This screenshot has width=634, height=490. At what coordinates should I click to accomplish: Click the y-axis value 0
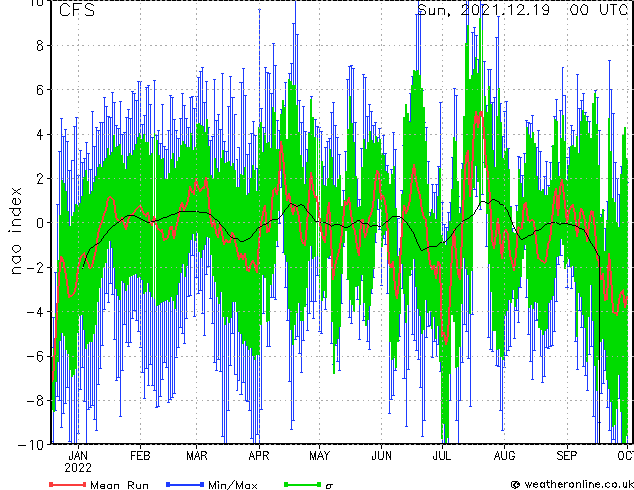(40, 223)
